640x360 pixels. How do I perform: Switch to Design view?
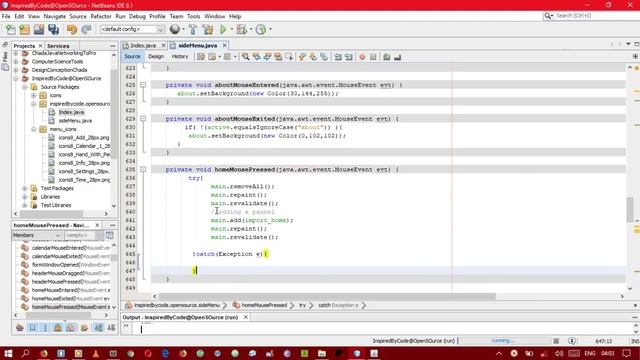[x=156, y=57]
